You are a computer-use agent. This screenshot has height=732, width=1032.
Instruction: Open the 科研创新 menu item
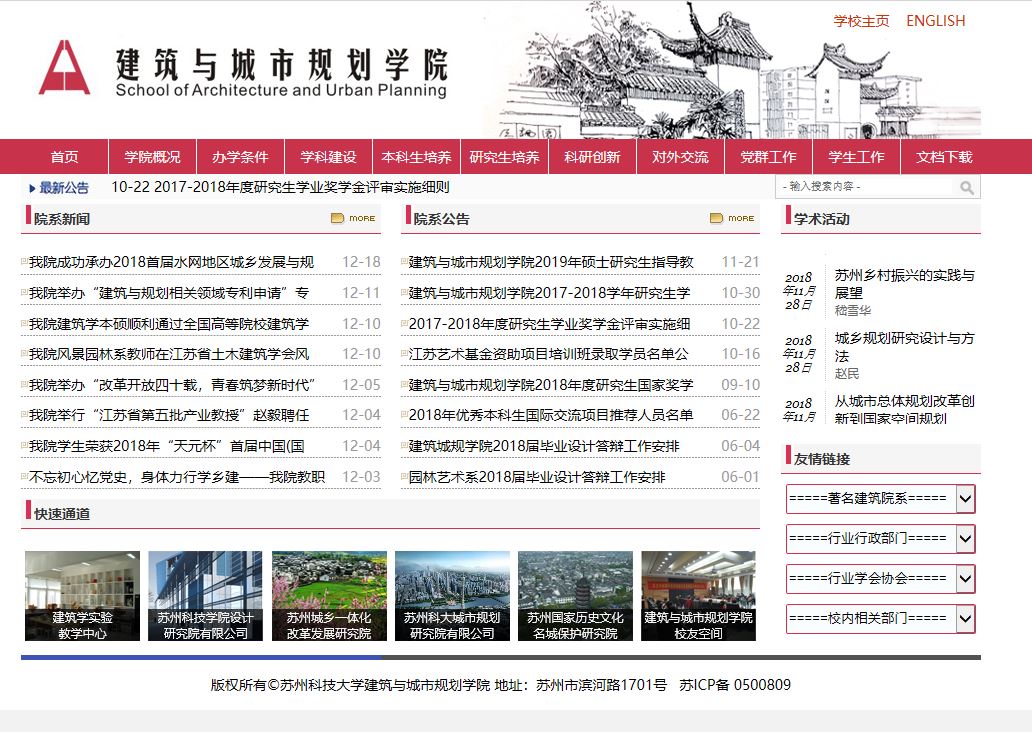pos(592,157)
